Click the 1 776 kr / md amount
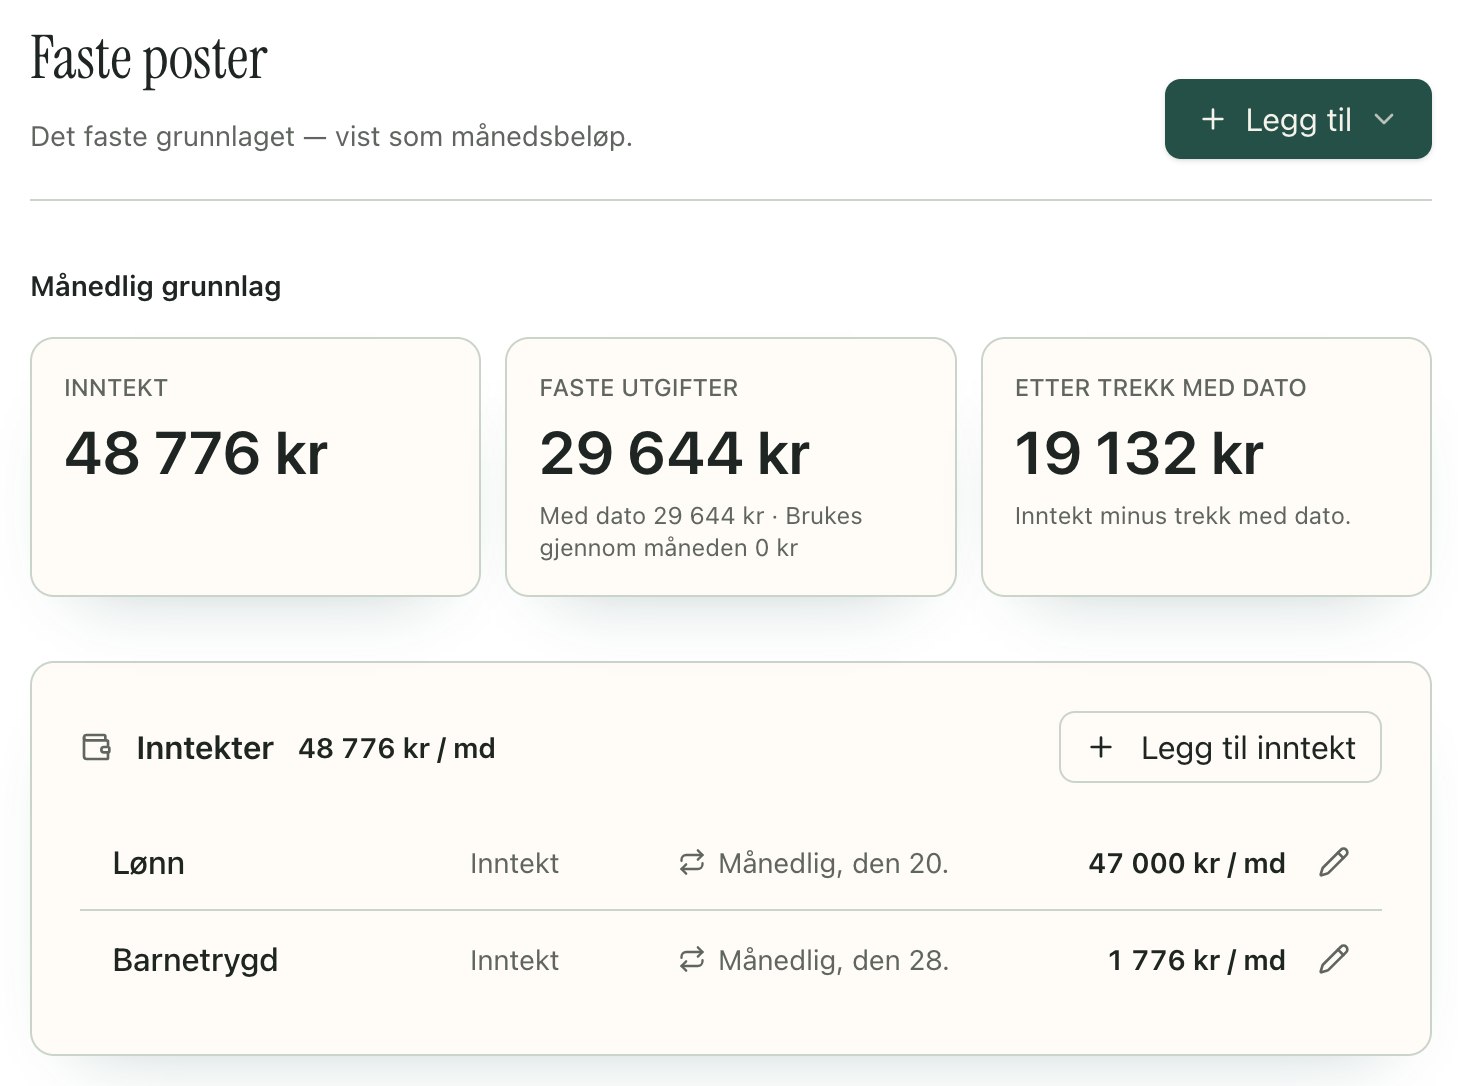 pos(1197,960)
